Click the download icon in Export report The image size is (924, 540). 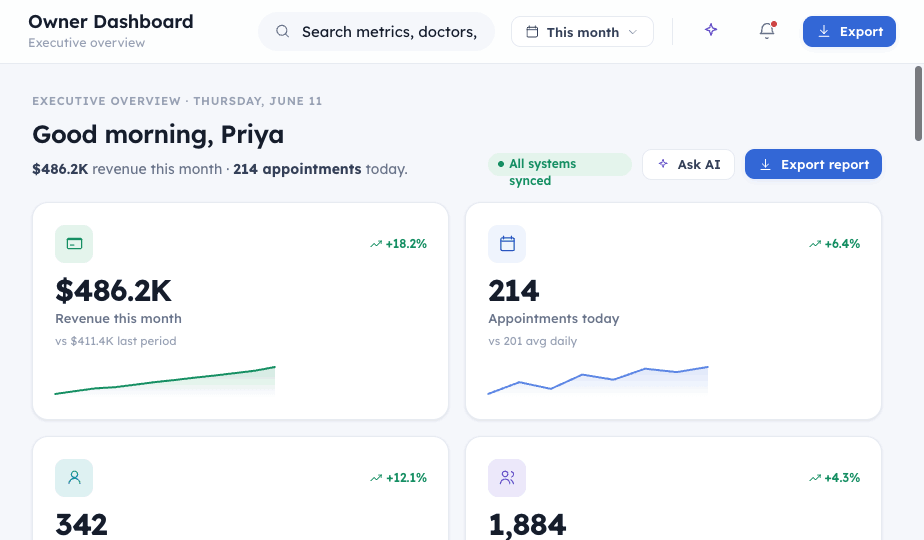point(765,164)
